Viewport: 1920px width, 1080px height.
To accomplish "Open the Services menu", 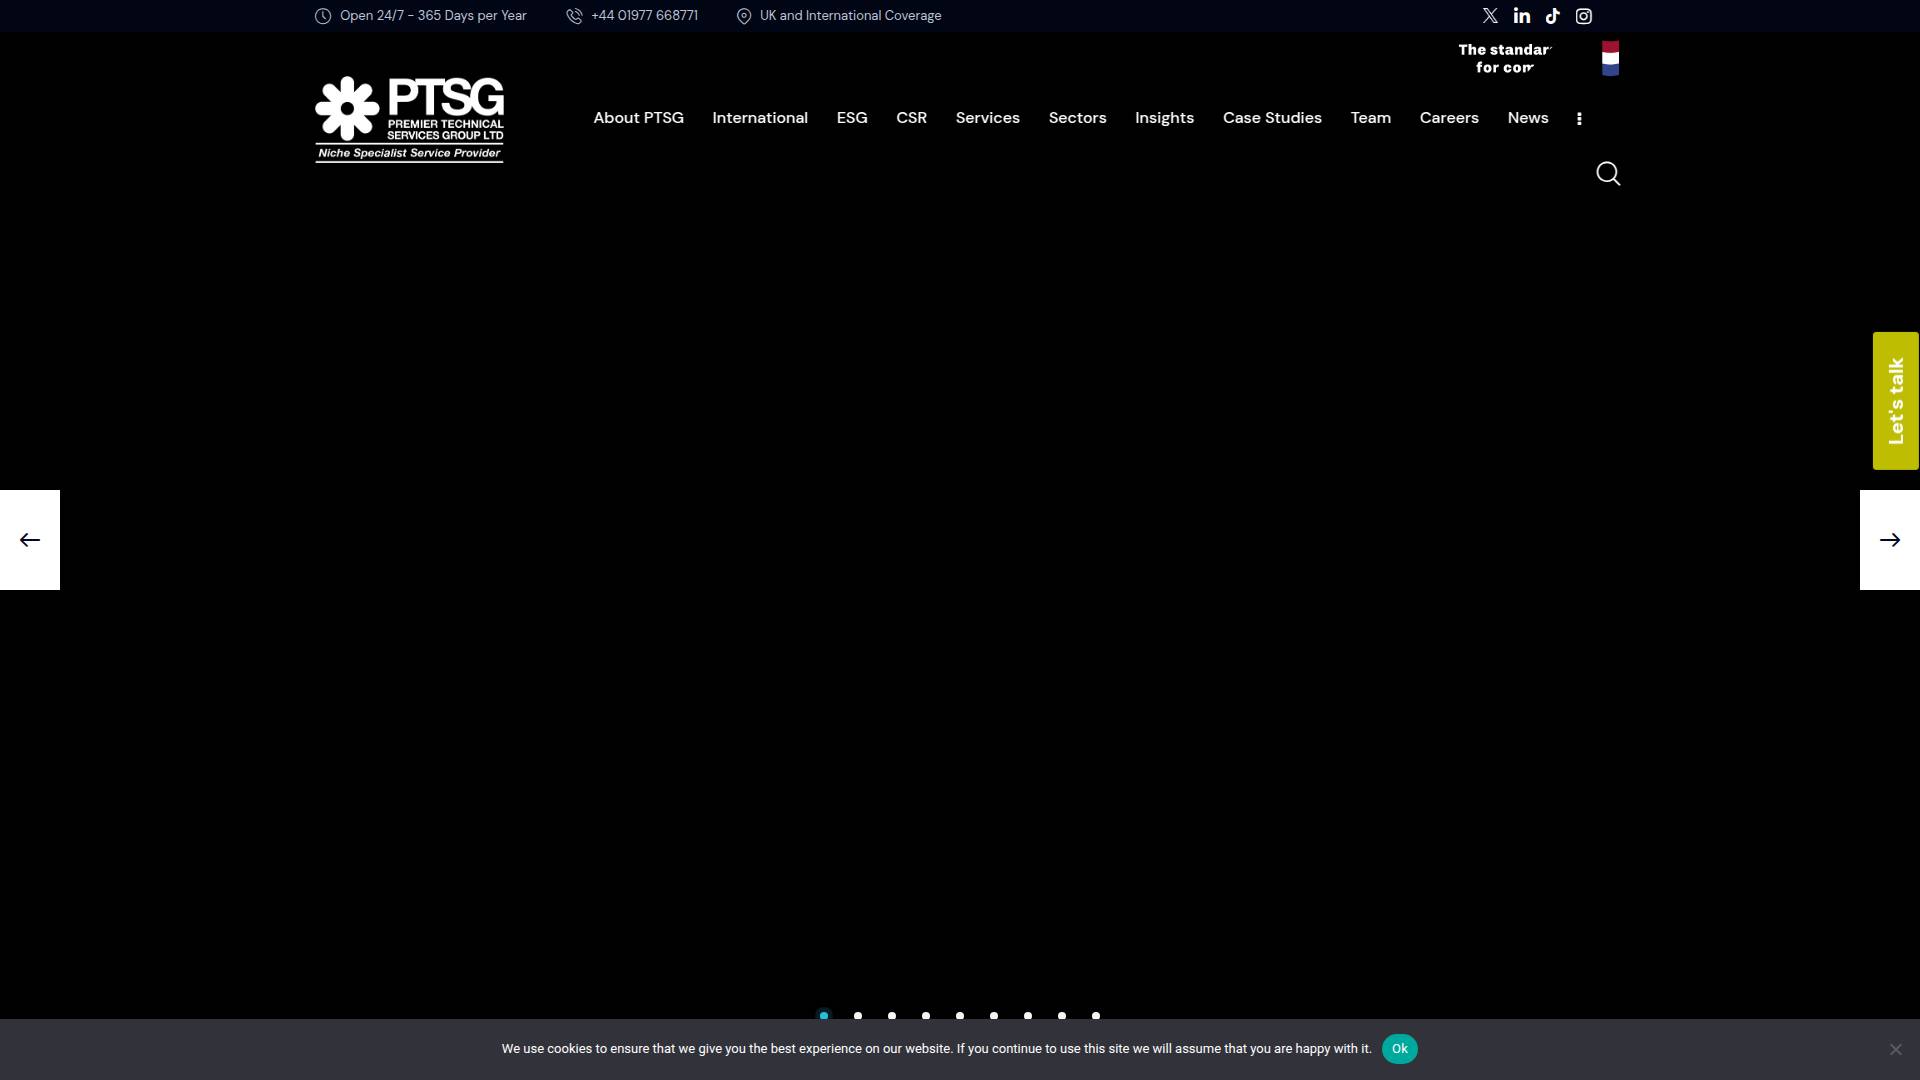I will (x=987, y=118).
